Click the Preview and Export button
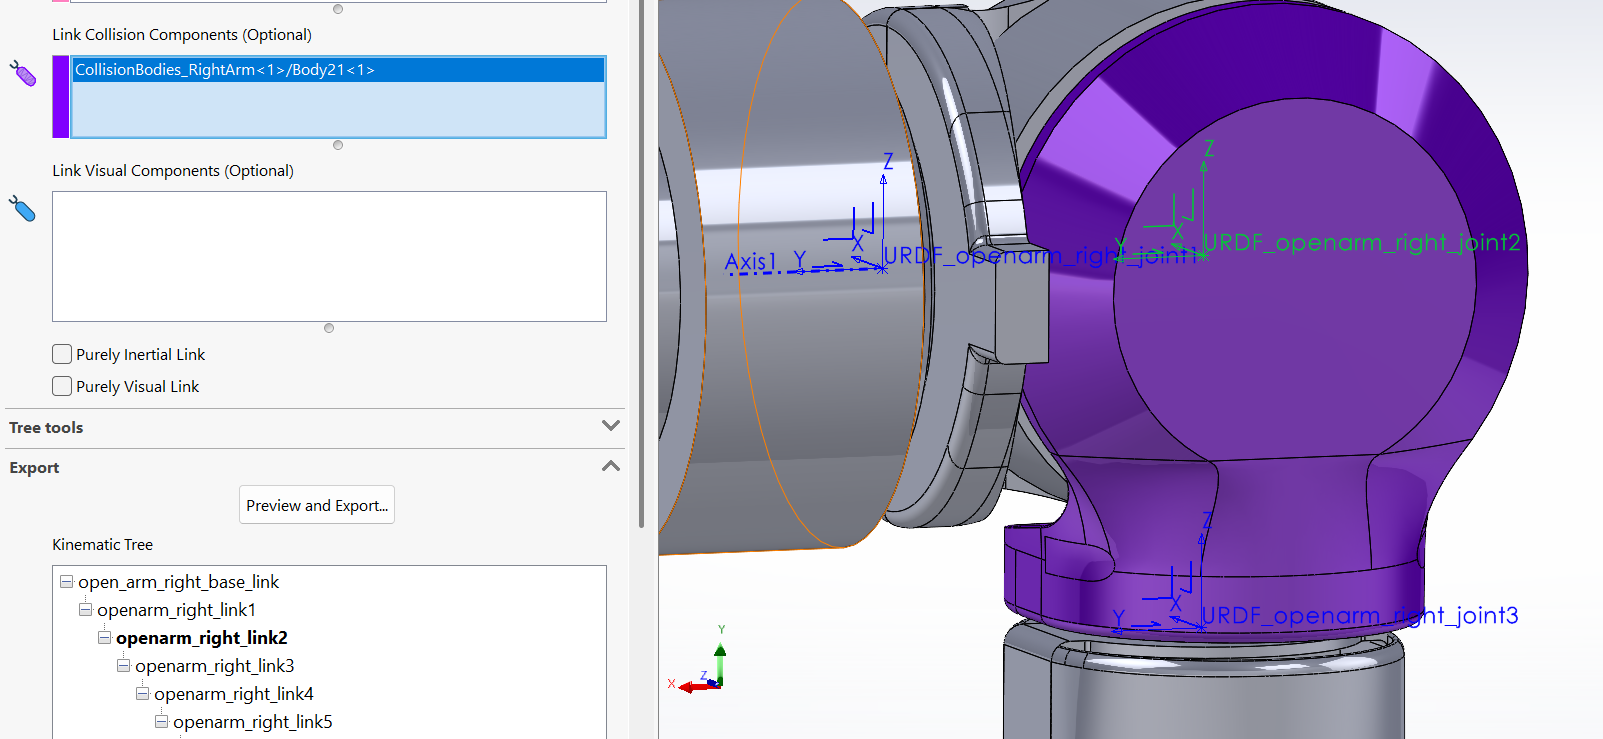 pos(317,505)
